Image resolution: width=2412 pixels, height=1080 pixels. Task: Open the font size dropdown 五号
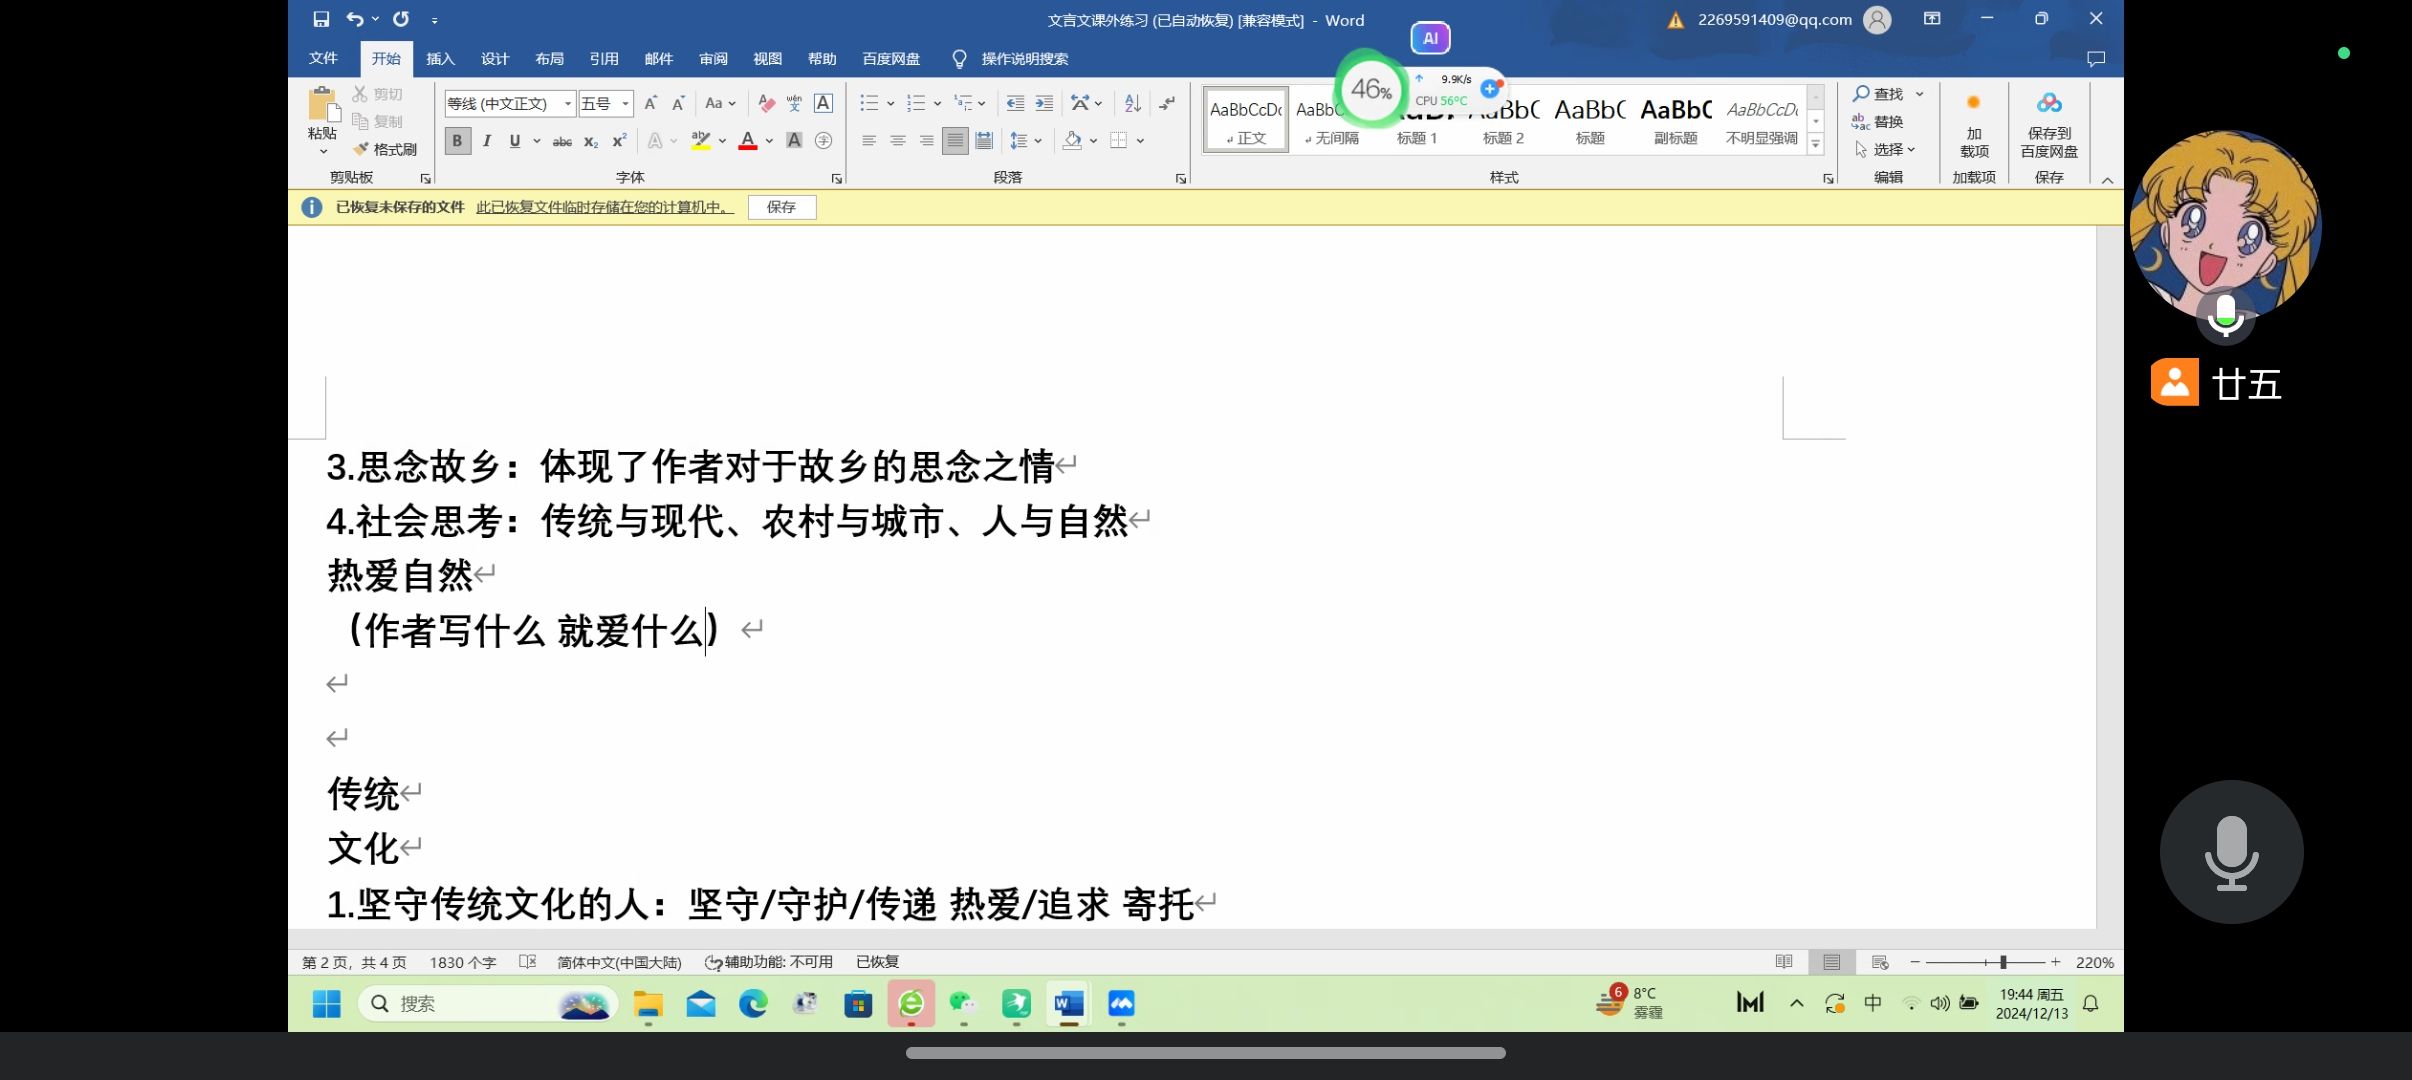click(x=626, y=103)
